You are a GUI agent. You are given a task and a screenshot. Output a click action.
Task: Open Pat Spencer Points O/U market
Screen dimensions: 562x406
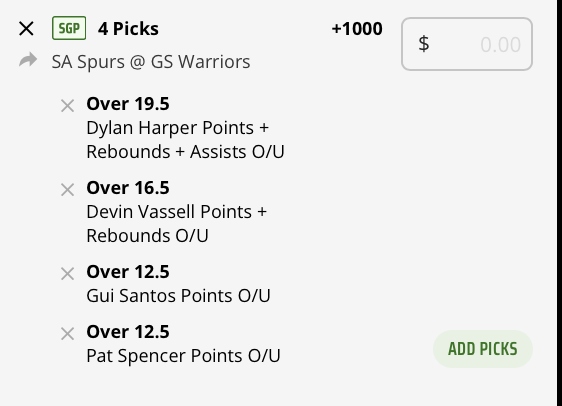coord(183,356)
